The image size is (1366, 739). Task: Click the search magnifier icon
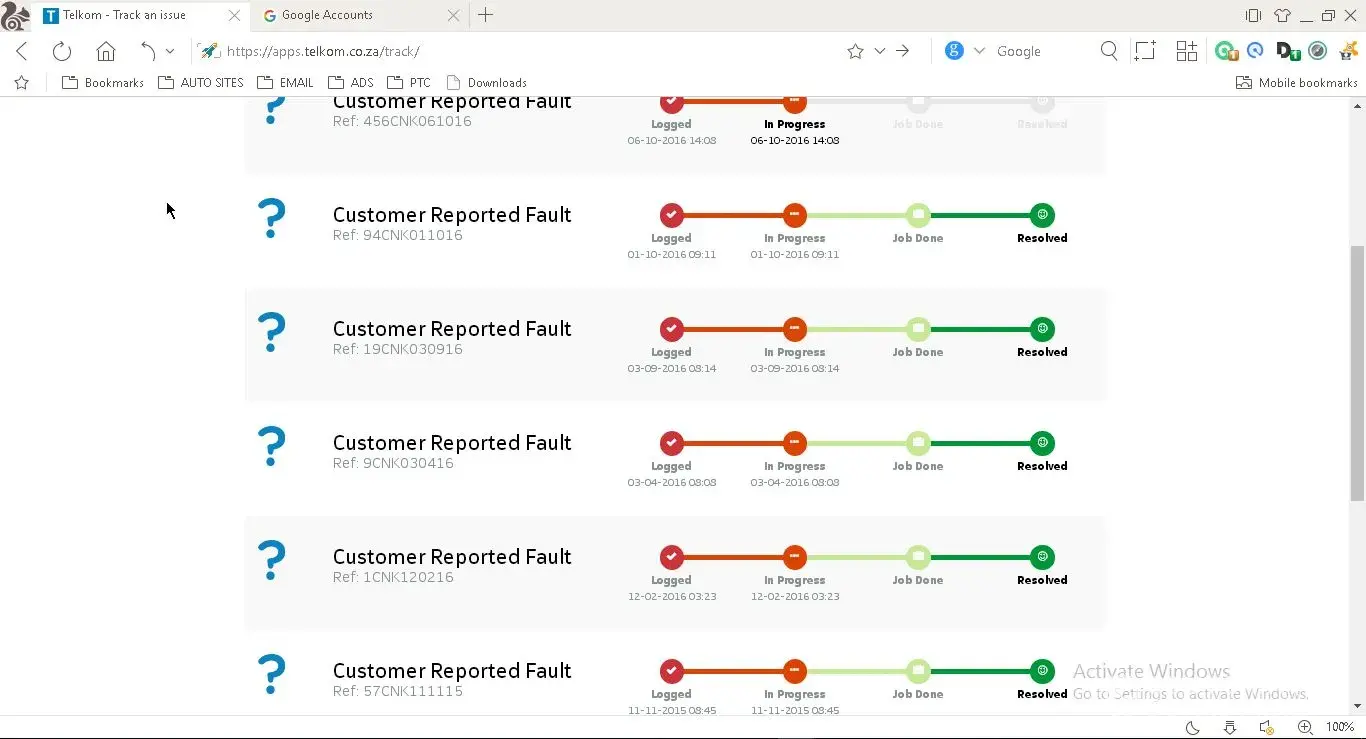point(1109,51)
